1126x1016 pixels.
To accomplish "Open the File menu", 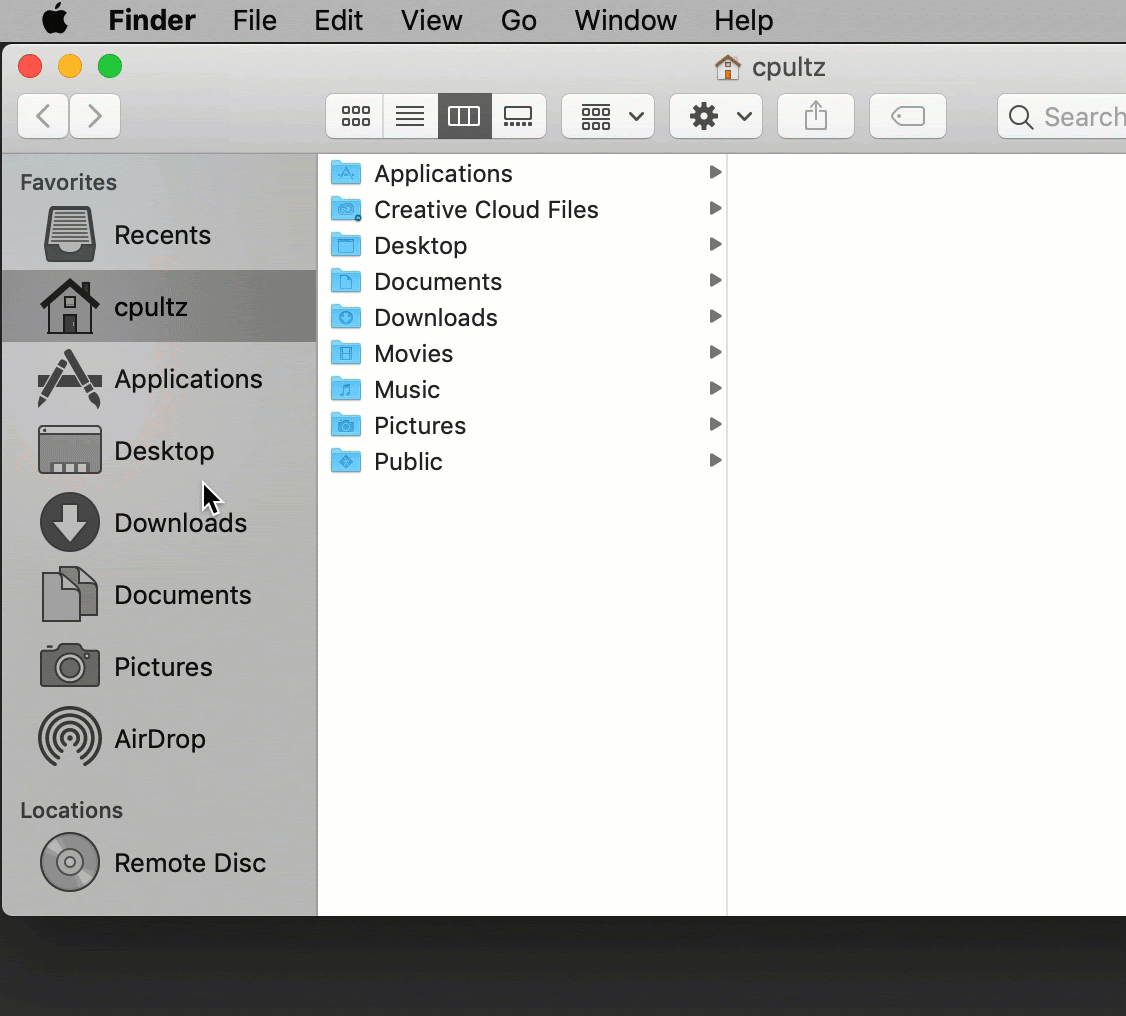I will point(254,20).
